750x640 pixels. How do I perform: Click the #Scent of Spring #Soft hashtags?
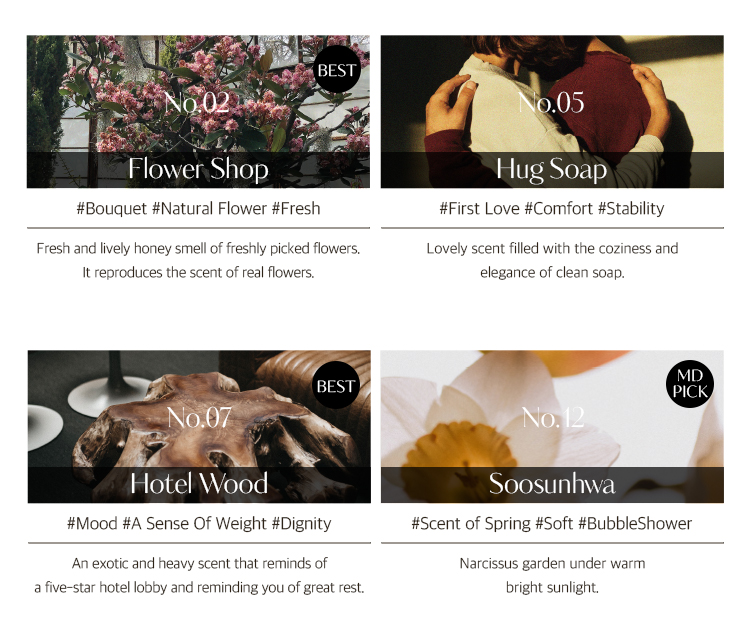coord(492,524)
